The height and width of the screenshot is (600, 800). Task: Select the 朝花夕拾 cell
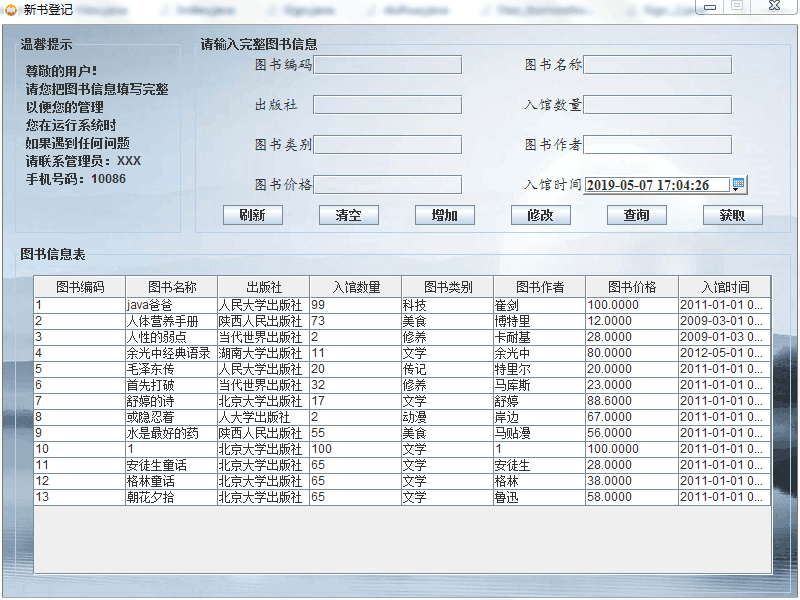171,497
